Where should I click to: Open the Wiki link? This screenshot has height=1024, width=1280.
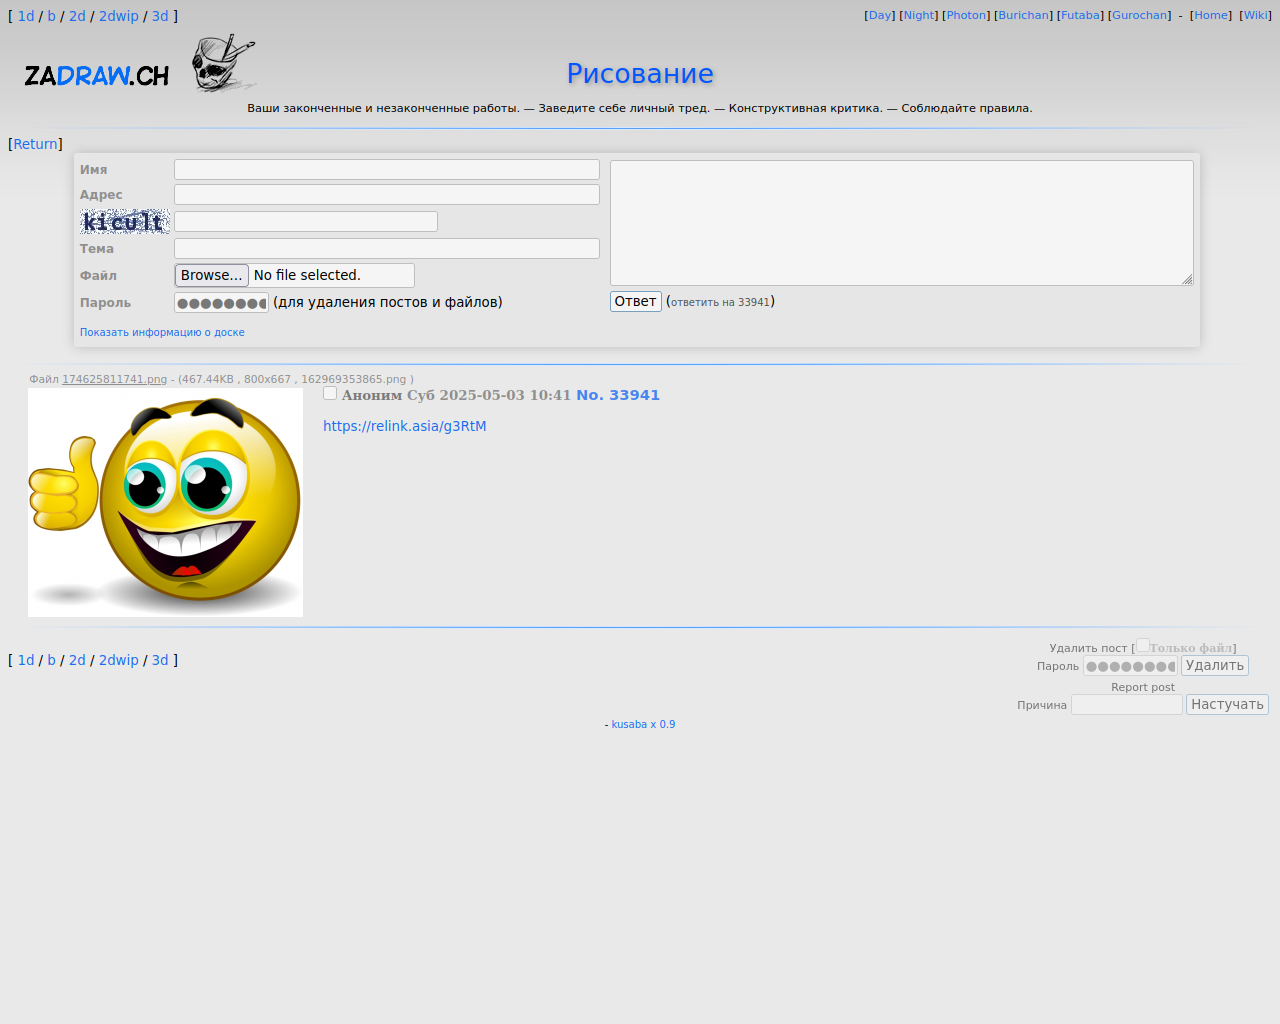click(1256, 15)
